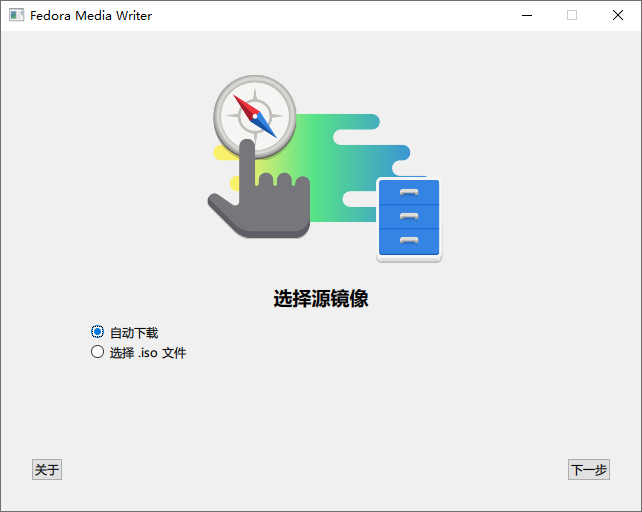Minimize the Fedora Media Writer window
The height and width of the screenshot is (512, 642).
coord(526,16)
